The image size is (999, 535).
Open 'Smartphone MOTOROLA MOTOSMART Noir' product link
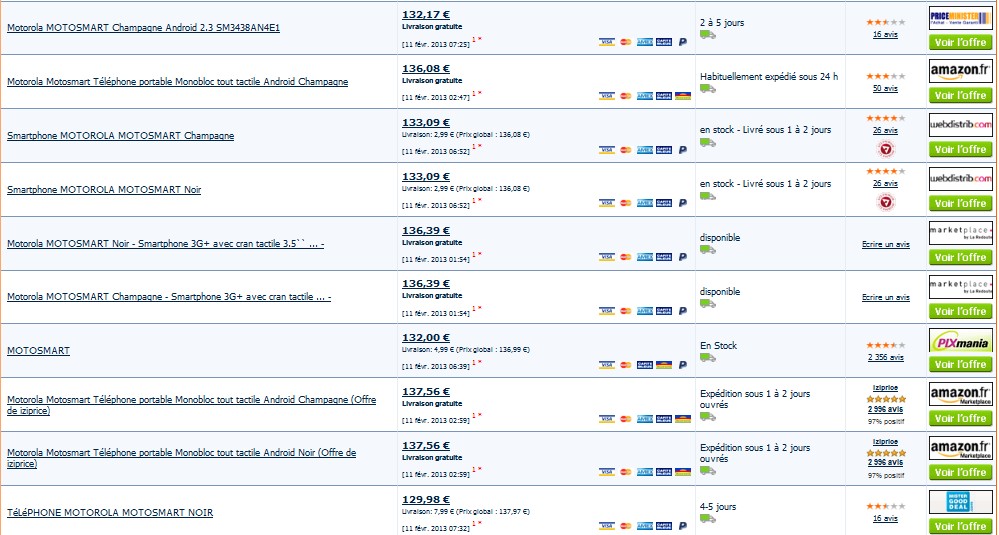[104, 190]
